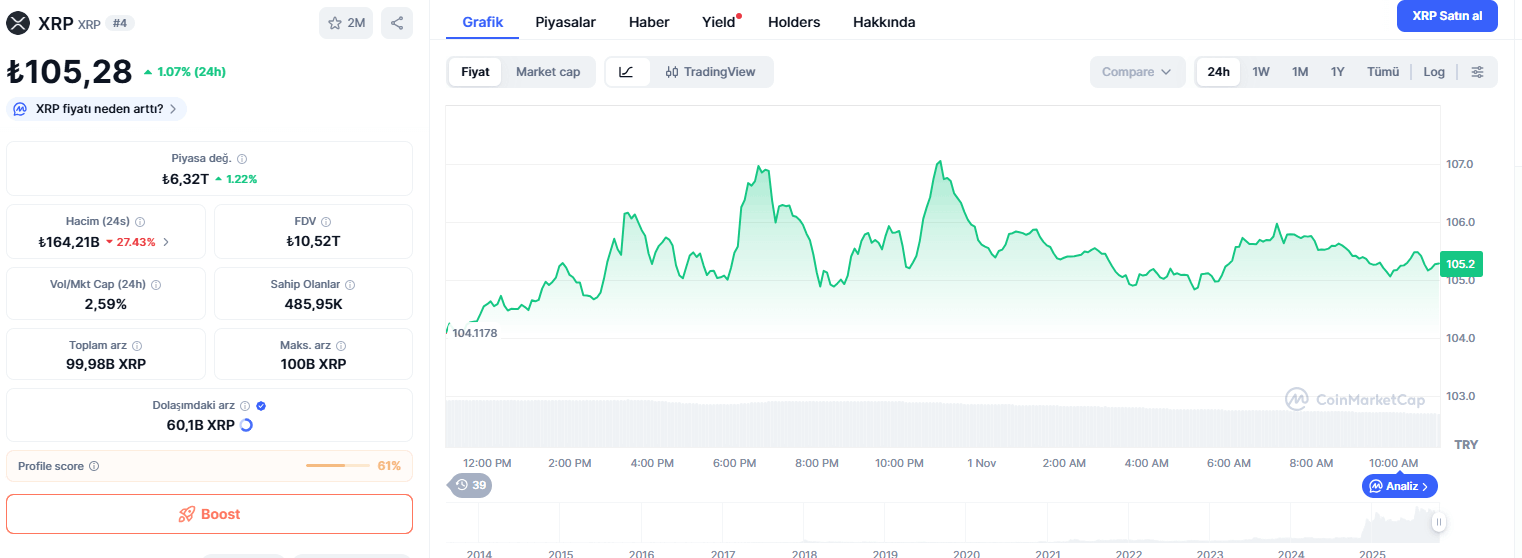
Task: Click the pause handle on range navigator
Action: (1438, 521)
